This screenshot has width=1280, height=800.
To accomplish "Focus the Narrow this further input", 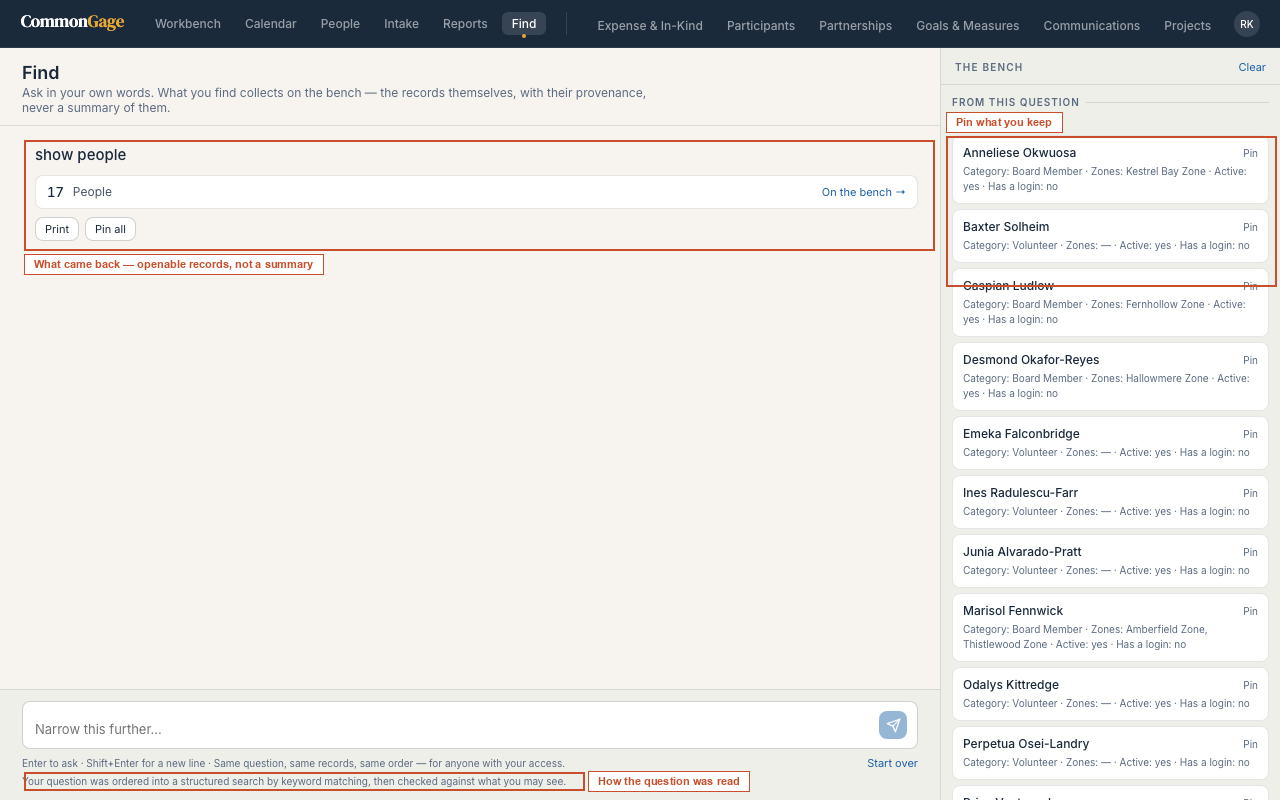I will pyautogui.click(x=450, y=725).
